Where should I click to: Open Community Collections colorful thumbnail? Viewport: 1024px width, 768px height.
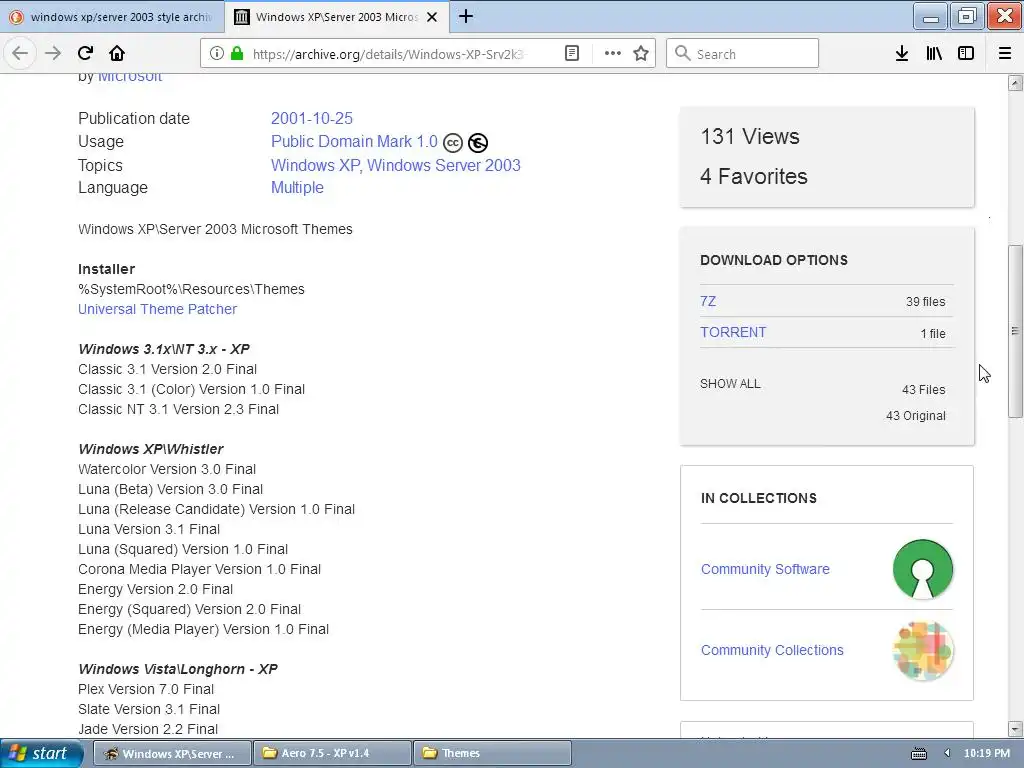click(923, 650)
